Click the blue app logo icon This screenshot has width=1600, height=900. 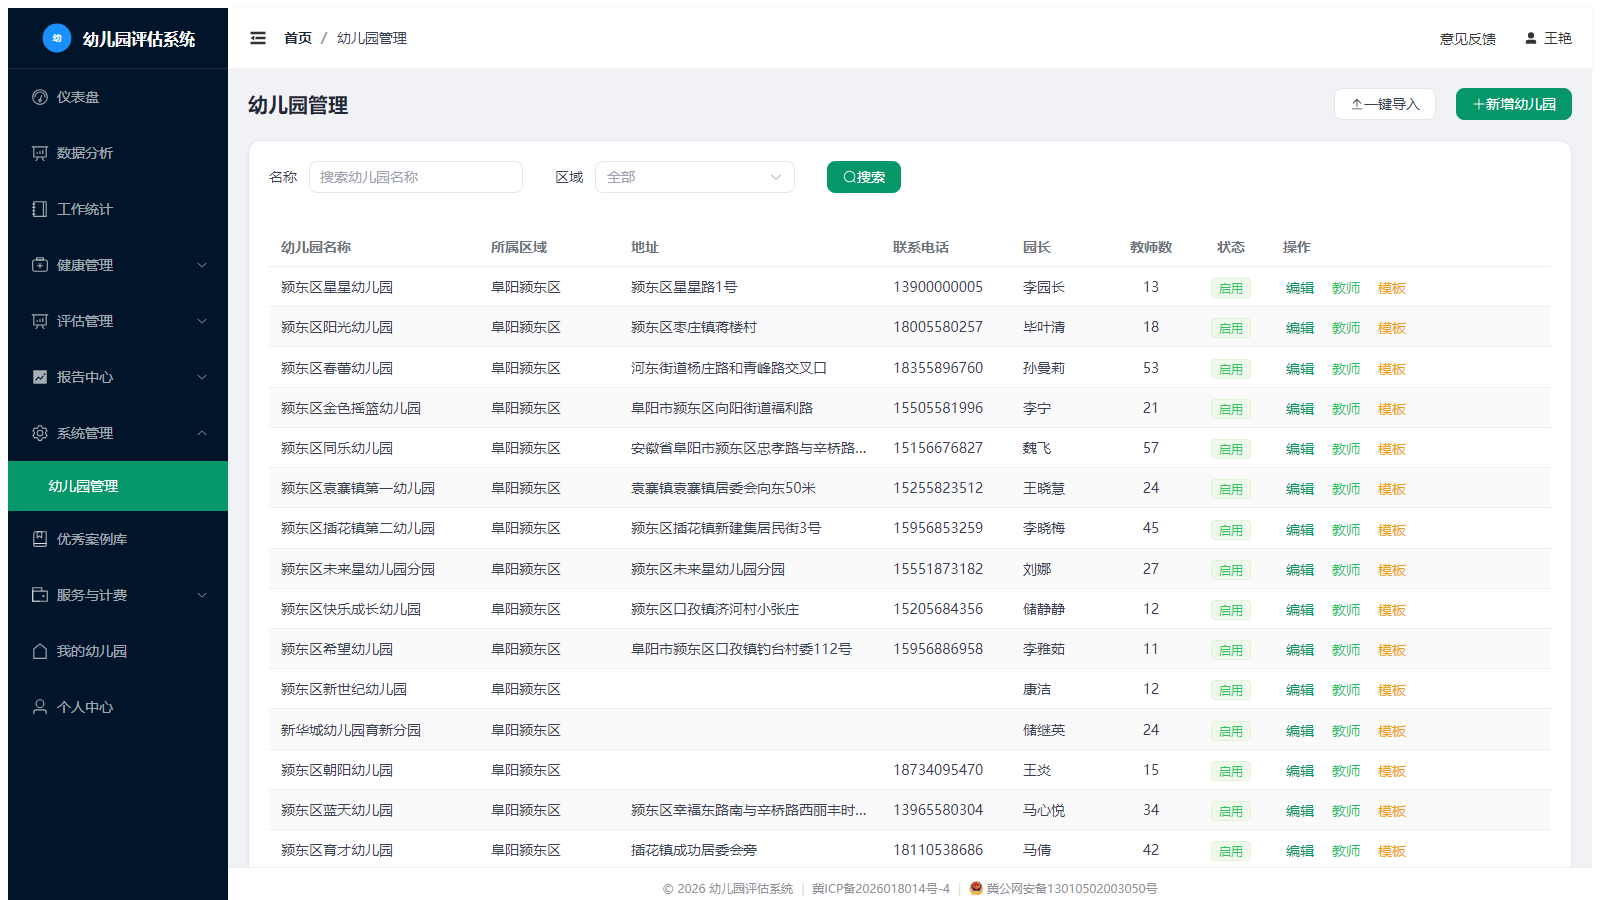pyautogui.click(x=57, y=38)
